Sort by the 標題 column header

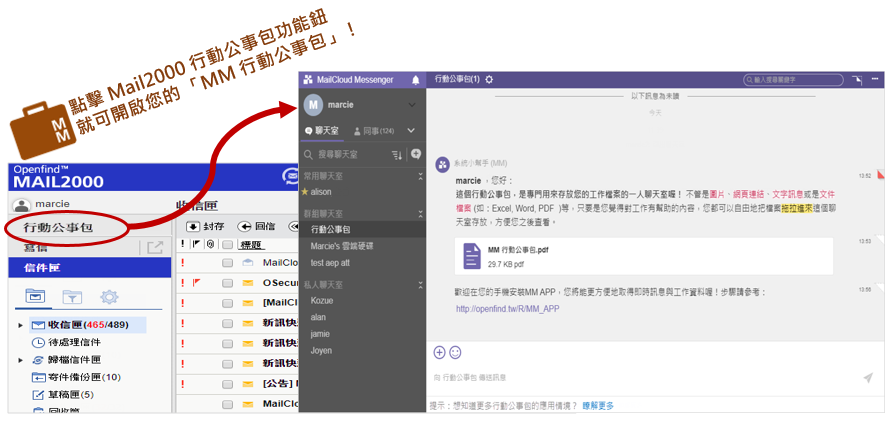249,244
